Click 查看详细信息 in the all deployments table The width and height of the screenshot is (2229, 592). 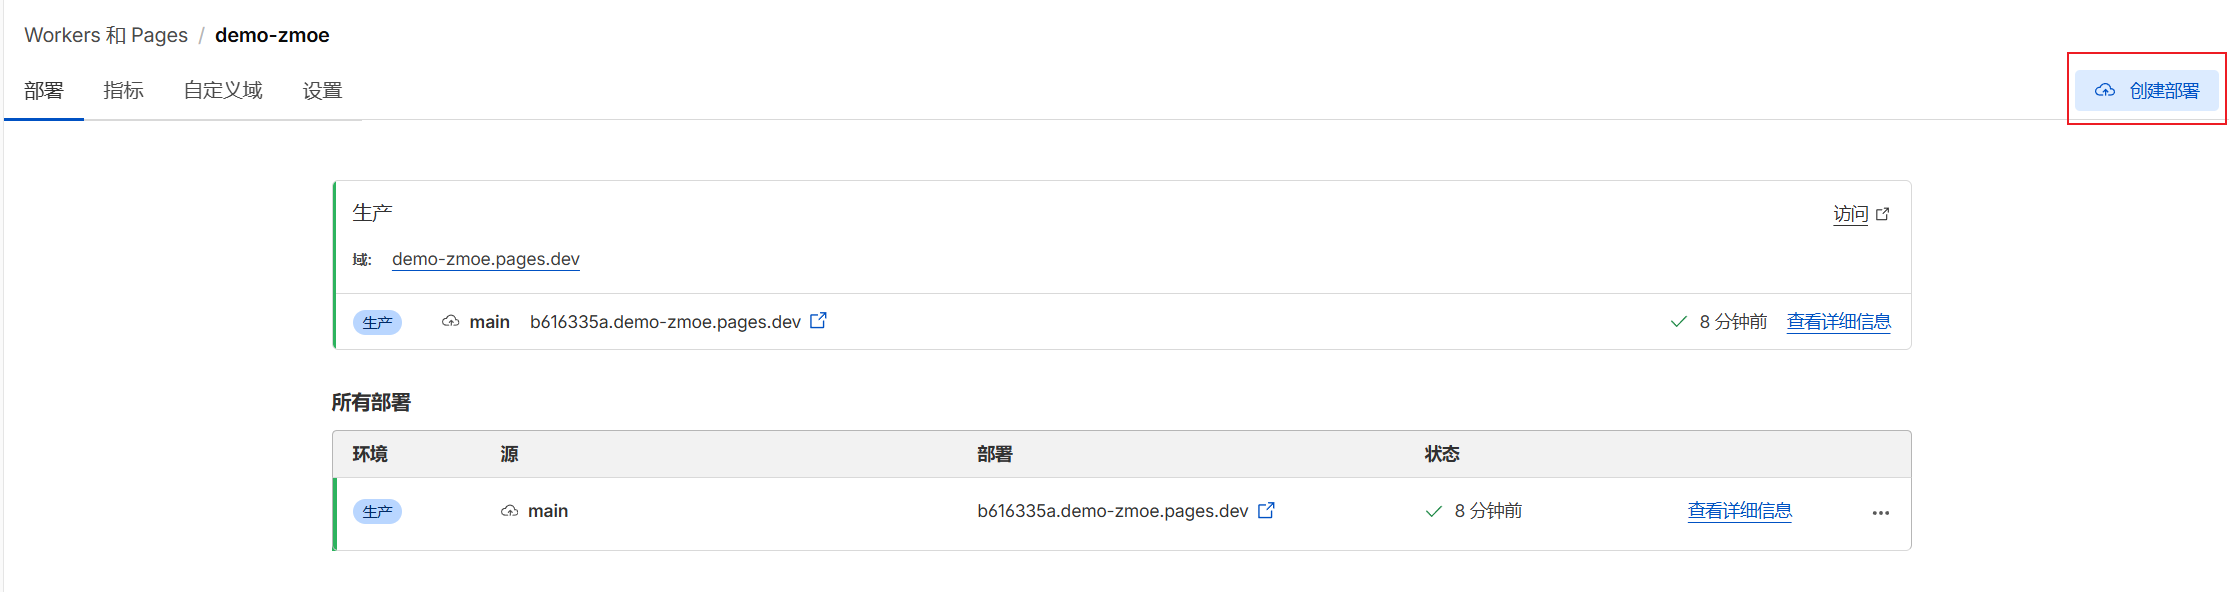point(1739,511)
